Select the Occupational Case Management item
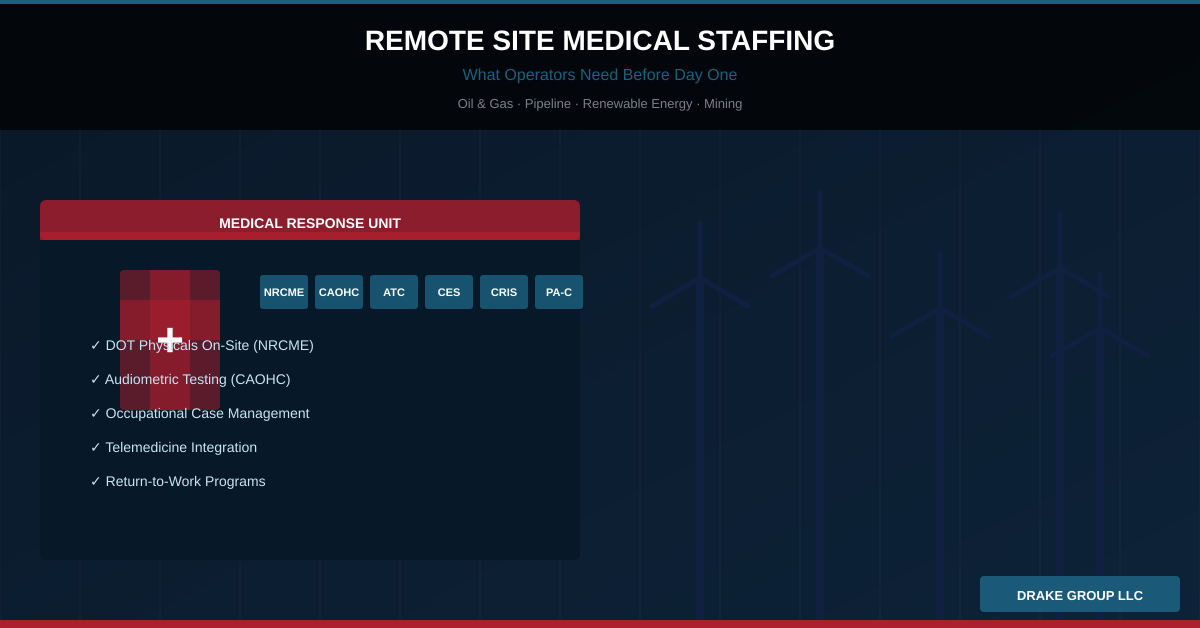1200x628 pixels. (200, 413)
